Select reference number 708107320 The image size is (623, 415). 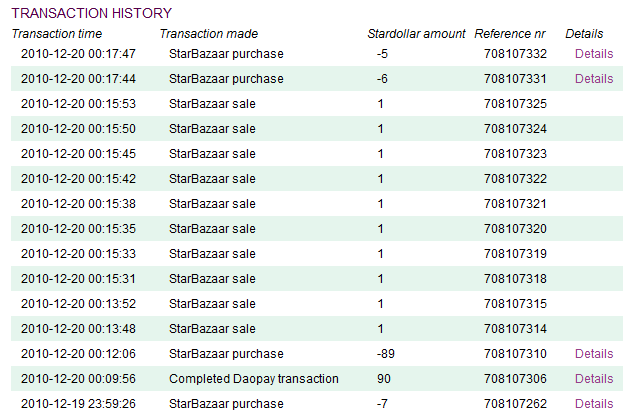click(x=515, y=229)
